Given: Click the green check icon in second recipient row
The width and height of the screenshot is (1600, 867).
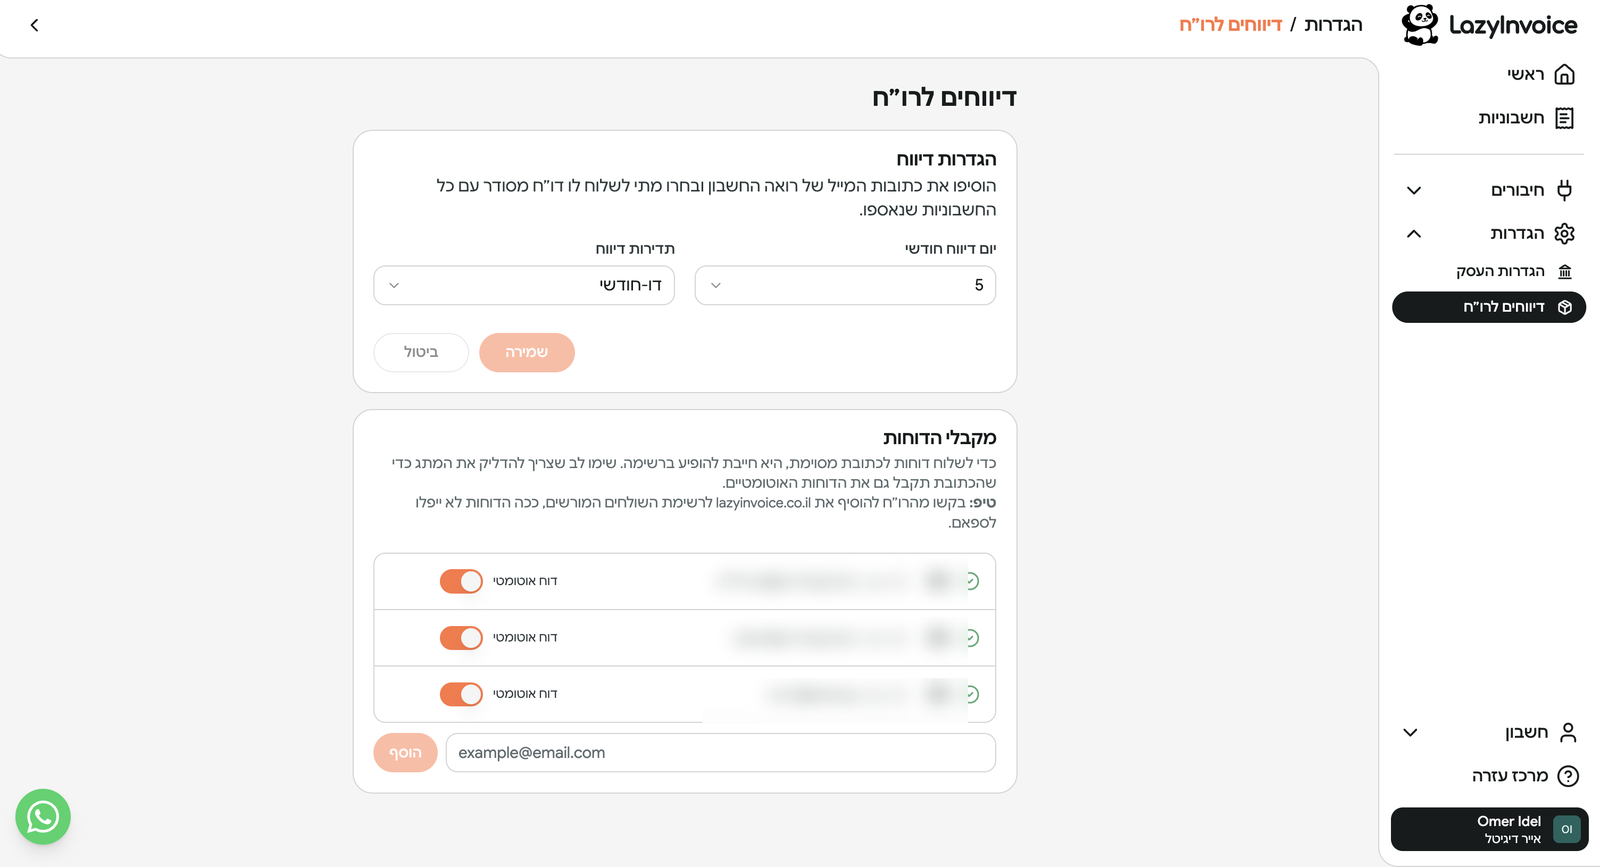Looking at the screenshot, I should point(972,638).
